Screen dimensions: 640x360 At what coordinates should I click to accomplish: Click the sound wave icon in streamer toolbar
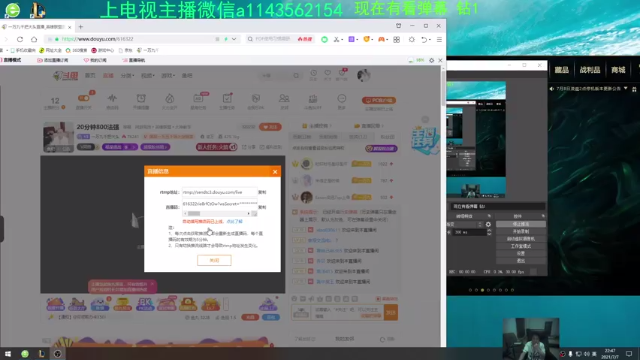112,98
